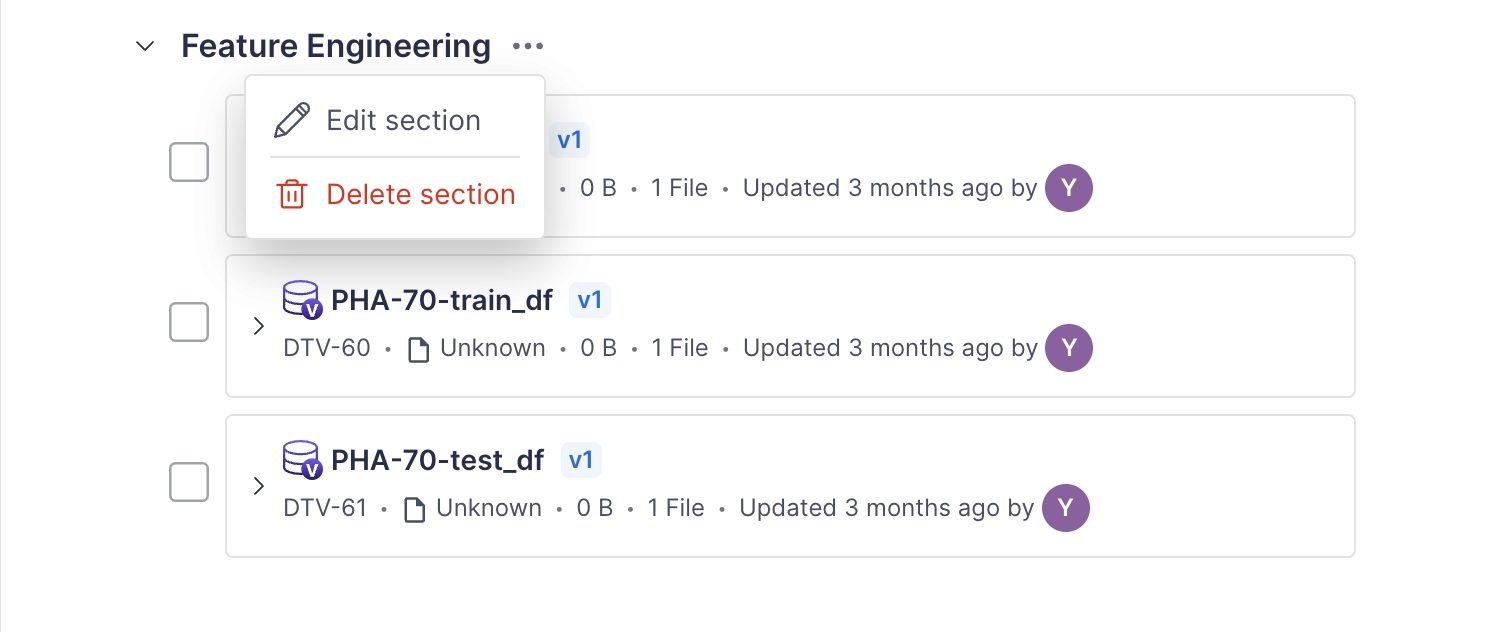1488x632 pixels.
Task: Click the Y avatar in the PHA-70-train_df card
Action: tap(1069, 348)
